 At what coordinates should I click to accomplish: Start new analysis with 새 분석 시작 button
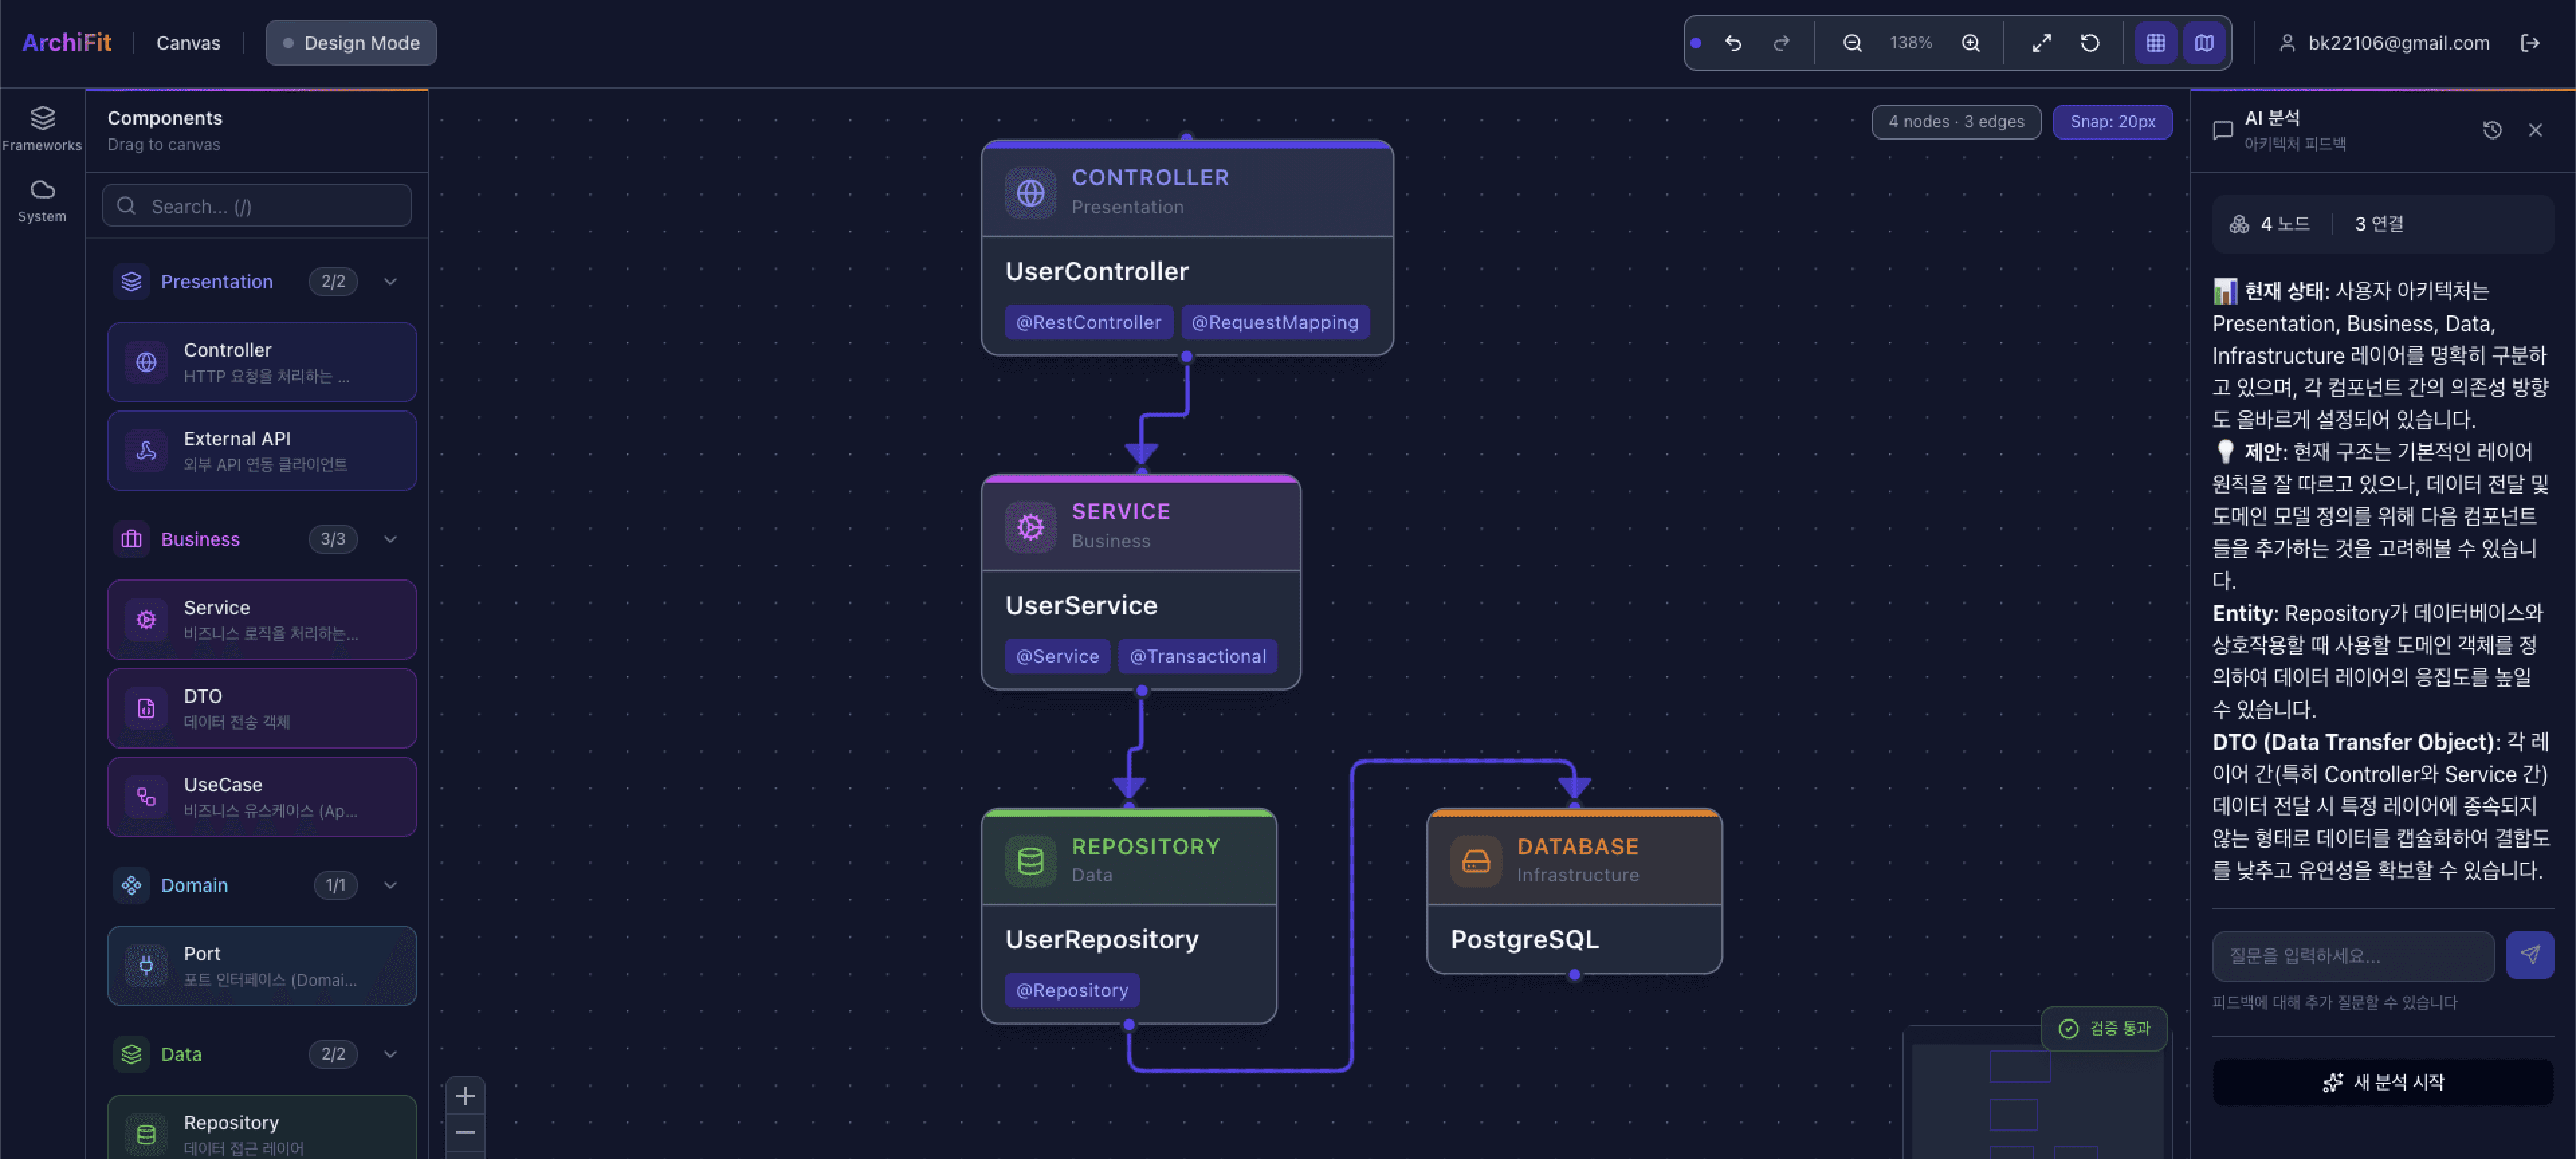click(x=2382, y=1082)
